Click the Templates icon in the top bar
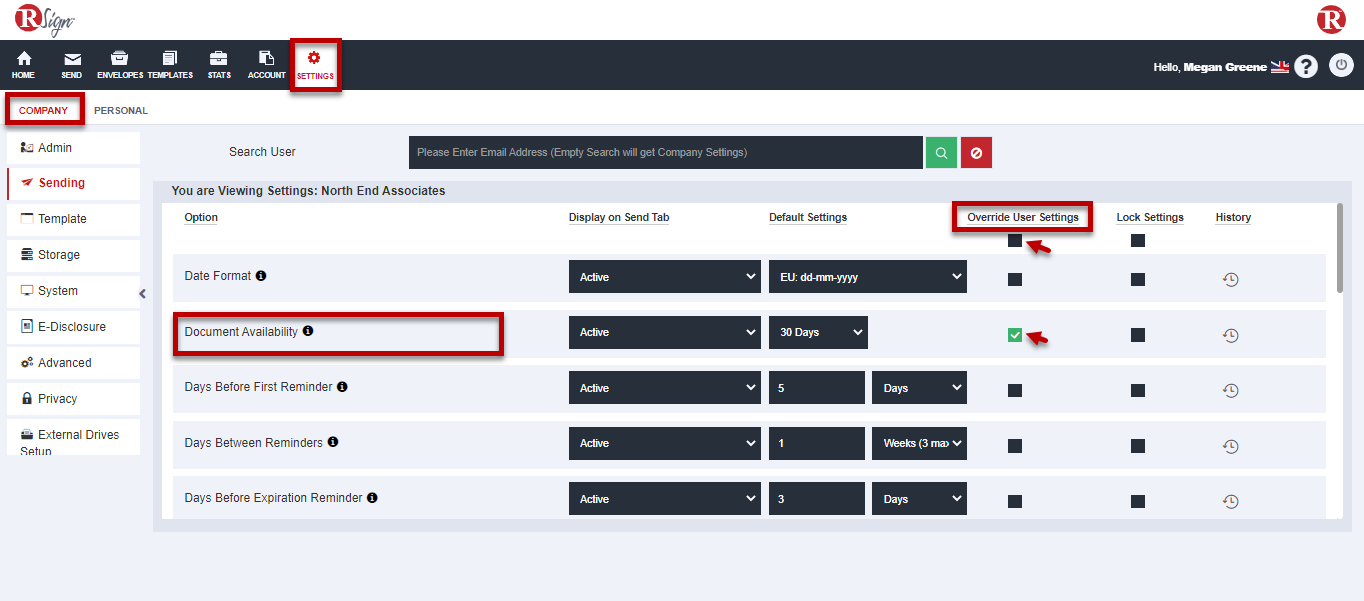The height and width of the screenshot is (601, 1364). [x=169, y=64]
